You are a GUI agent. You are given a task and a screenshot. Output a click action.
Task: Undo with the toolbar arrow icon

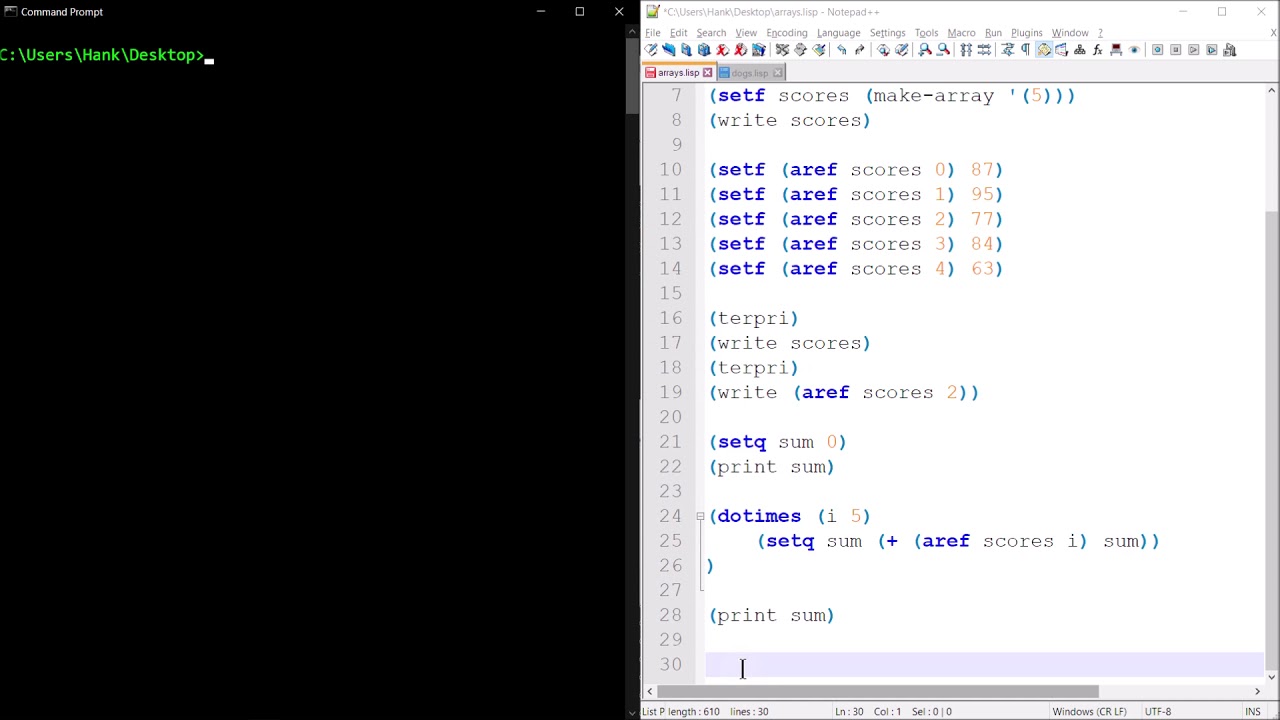(841, 50)
